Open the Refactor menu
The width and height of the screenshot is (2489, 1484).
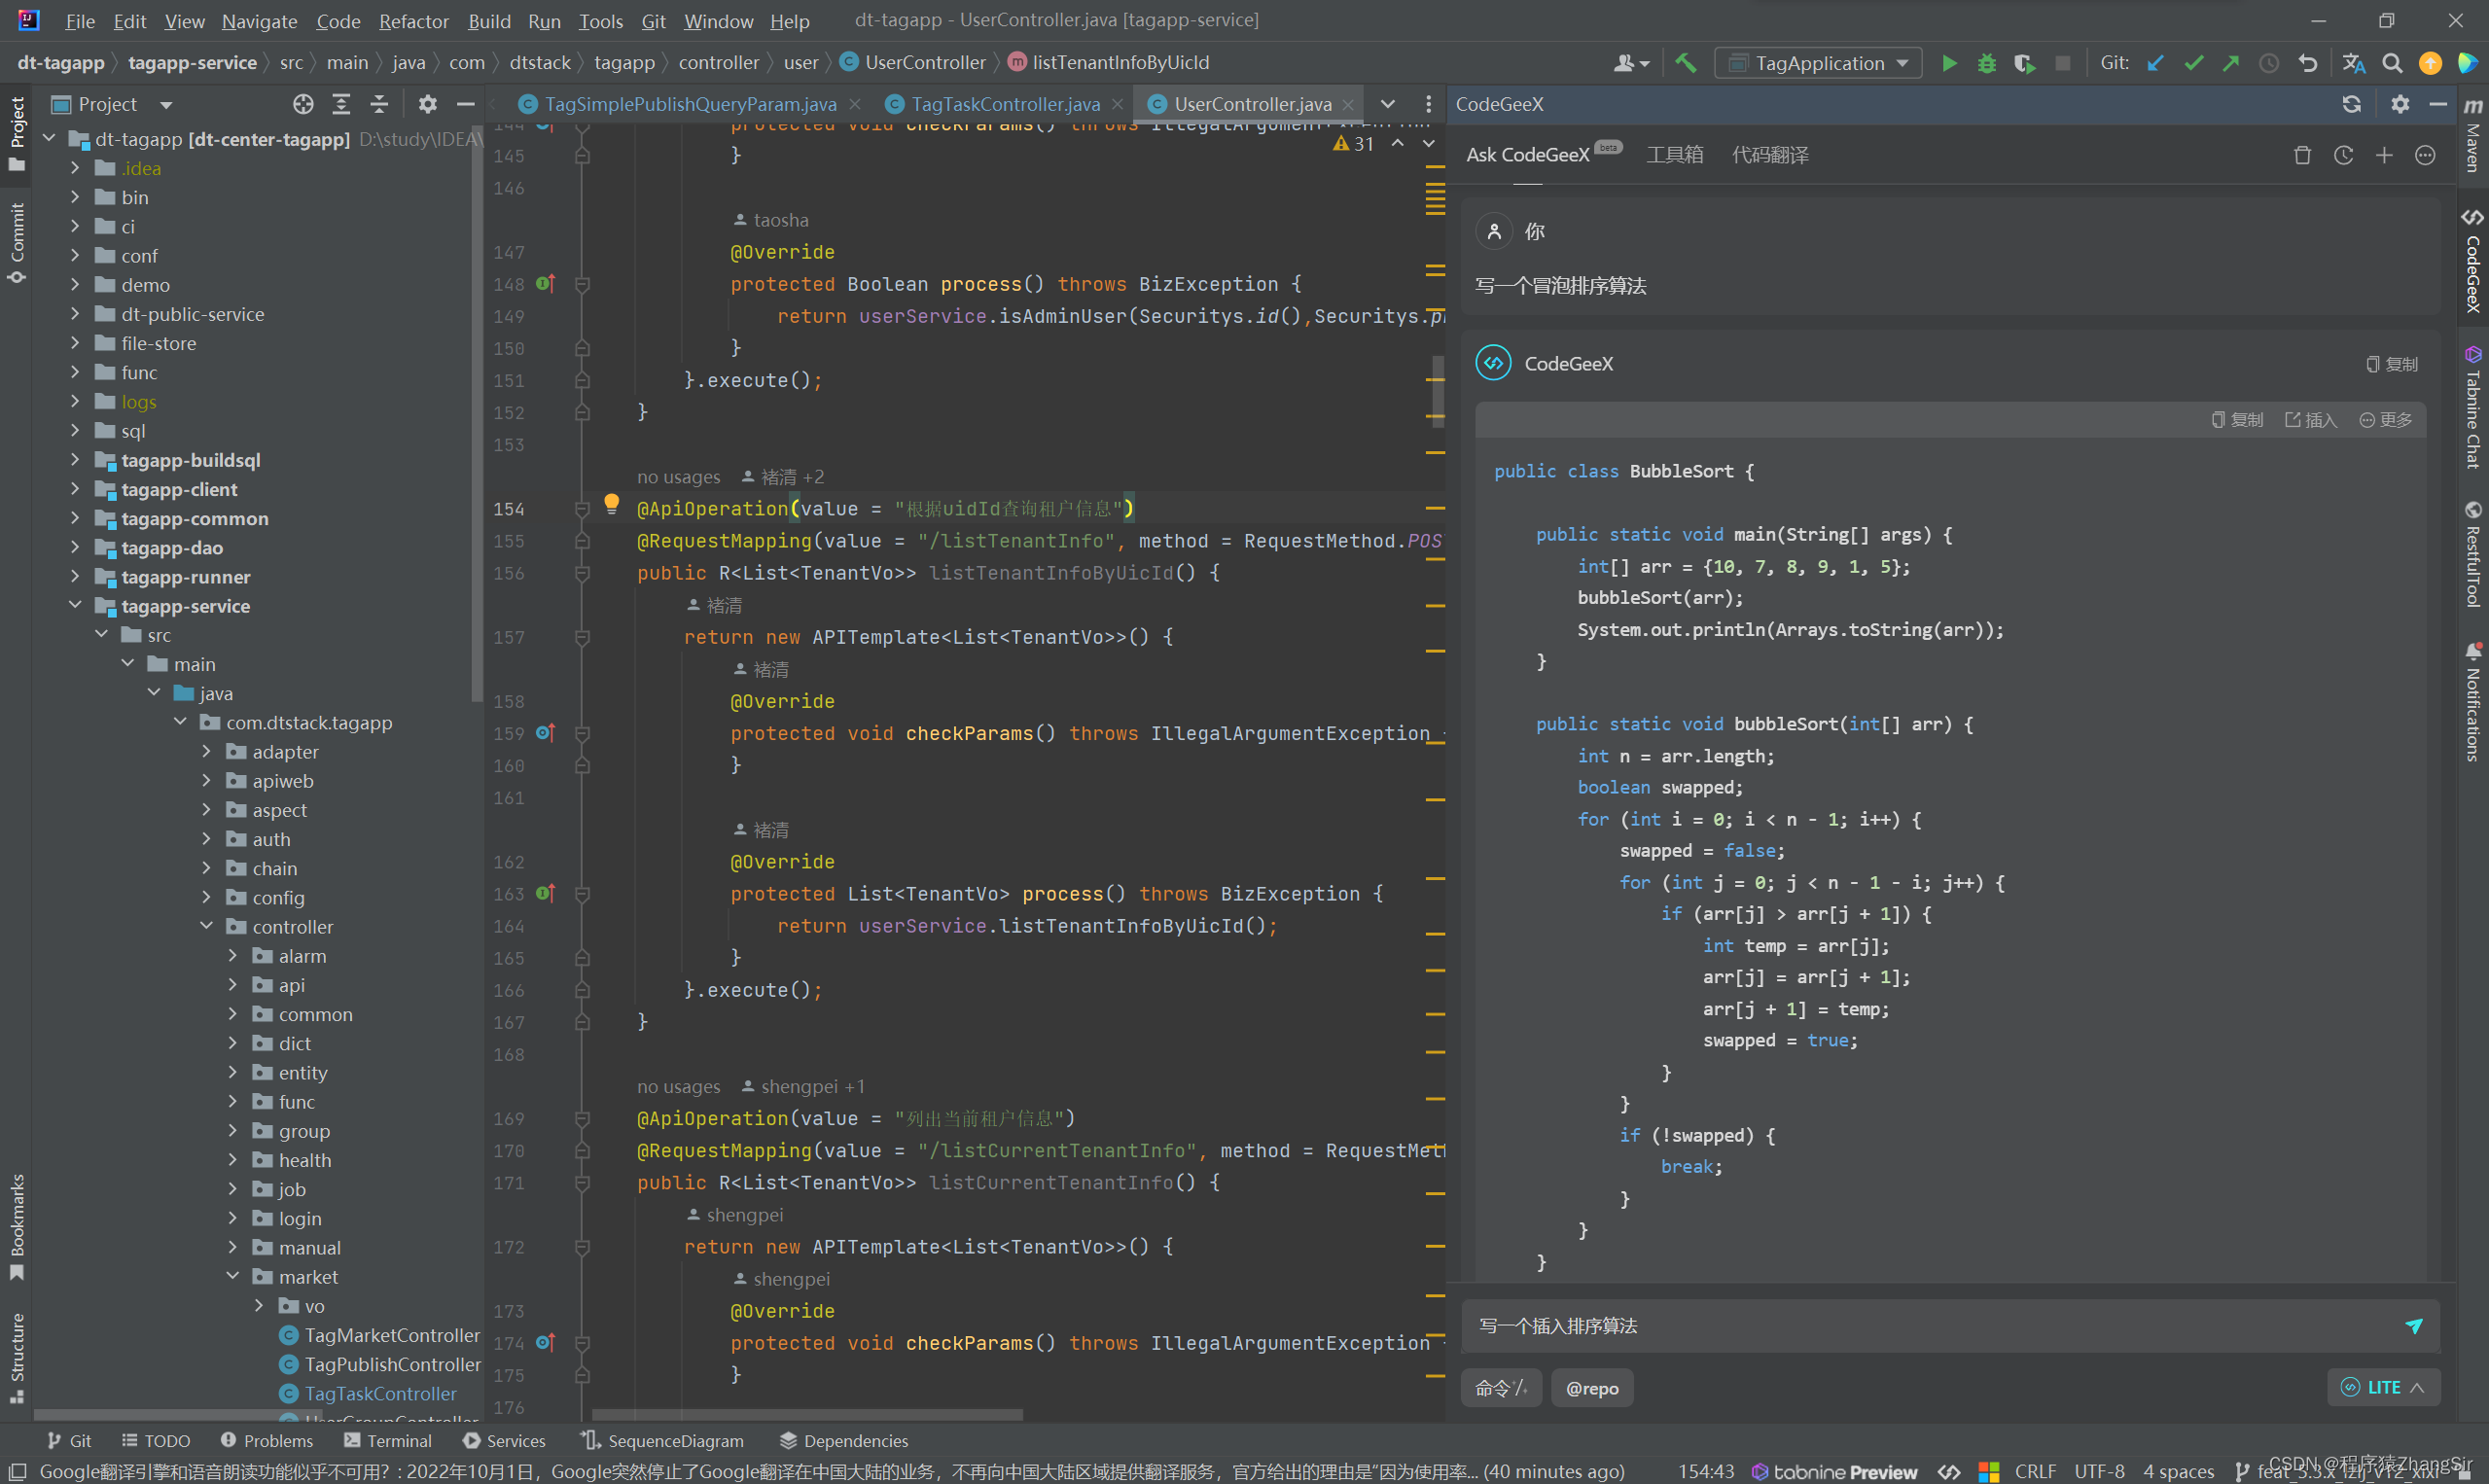413,21
